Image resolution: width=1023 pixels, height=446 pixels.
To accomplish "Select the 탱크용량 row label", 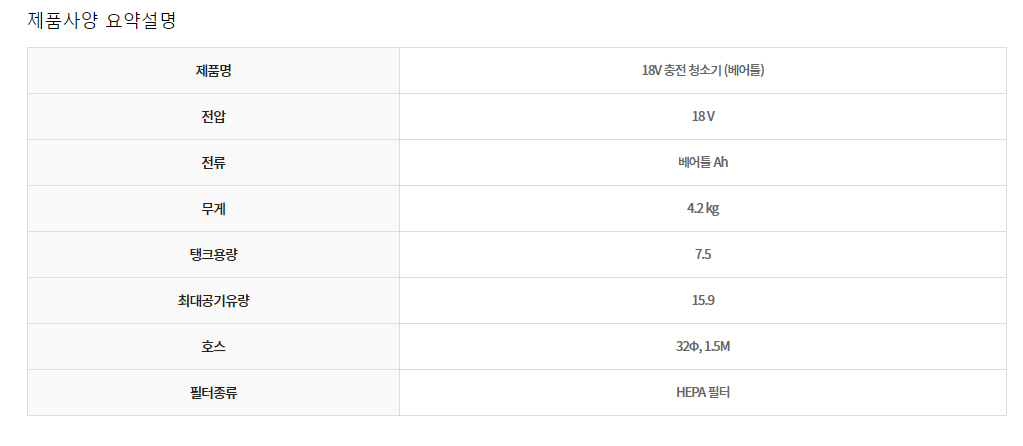I will (x=213, y=255).
